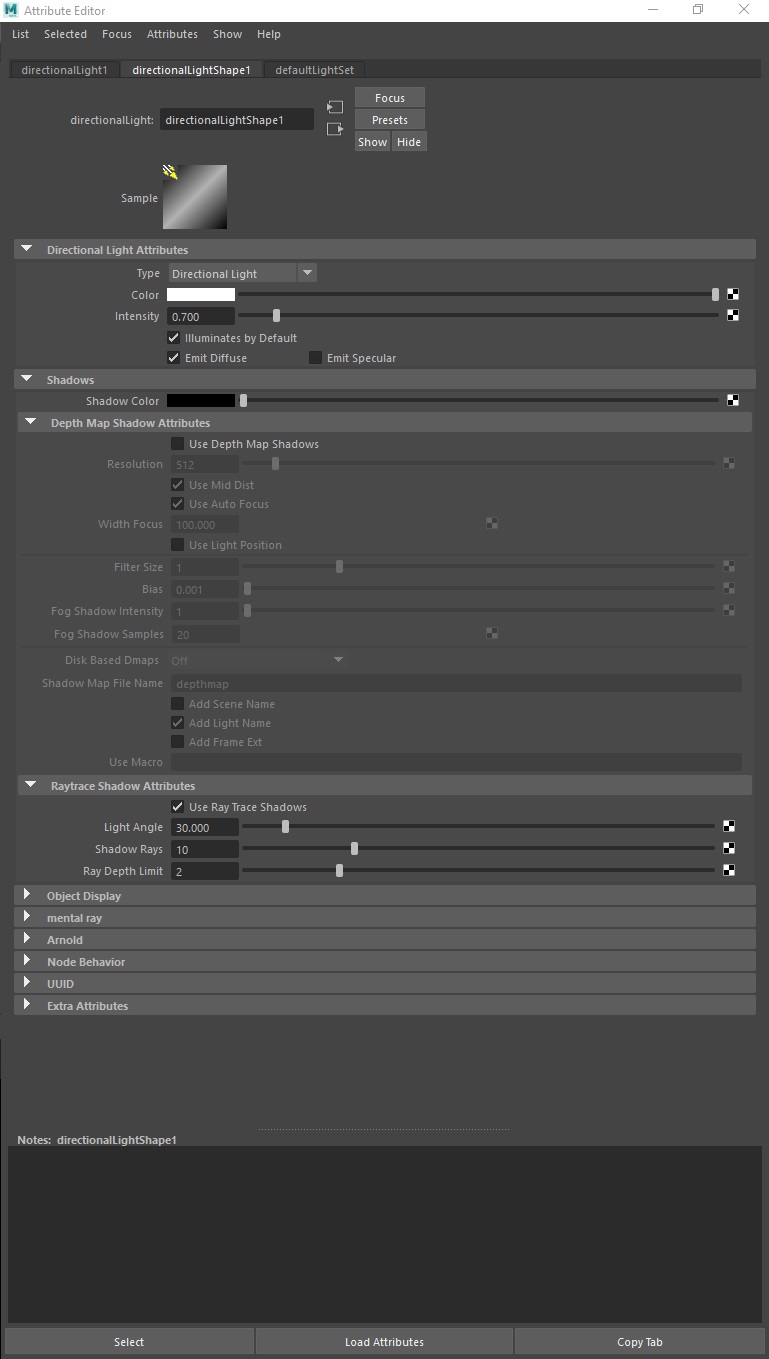This screenshot has height=1359, width=769.
Task: Click map button next to Ray Depth Limit
Action: 729,870
